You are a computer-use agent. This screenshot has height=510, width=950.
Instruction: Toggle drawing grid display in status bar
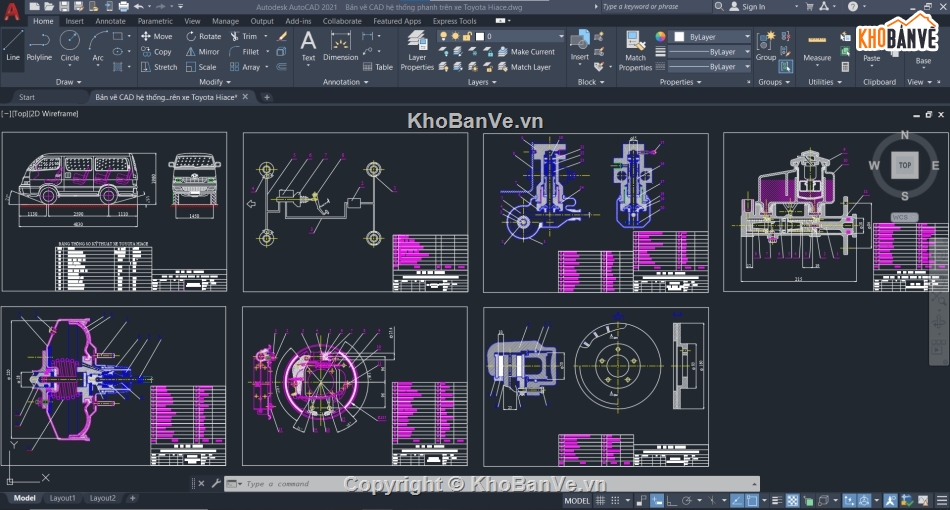pos(600,500)
